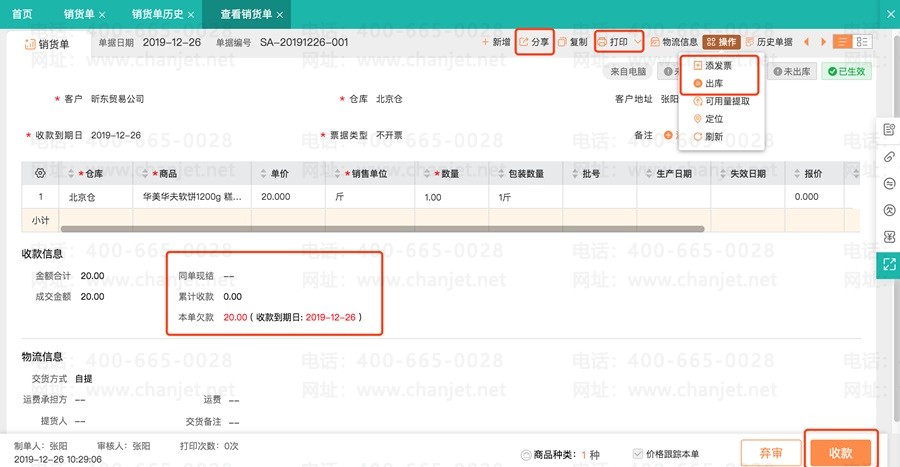Select 出库 from the operations menu
This screenshot has height=467, width=900.
tap(708, 83)
